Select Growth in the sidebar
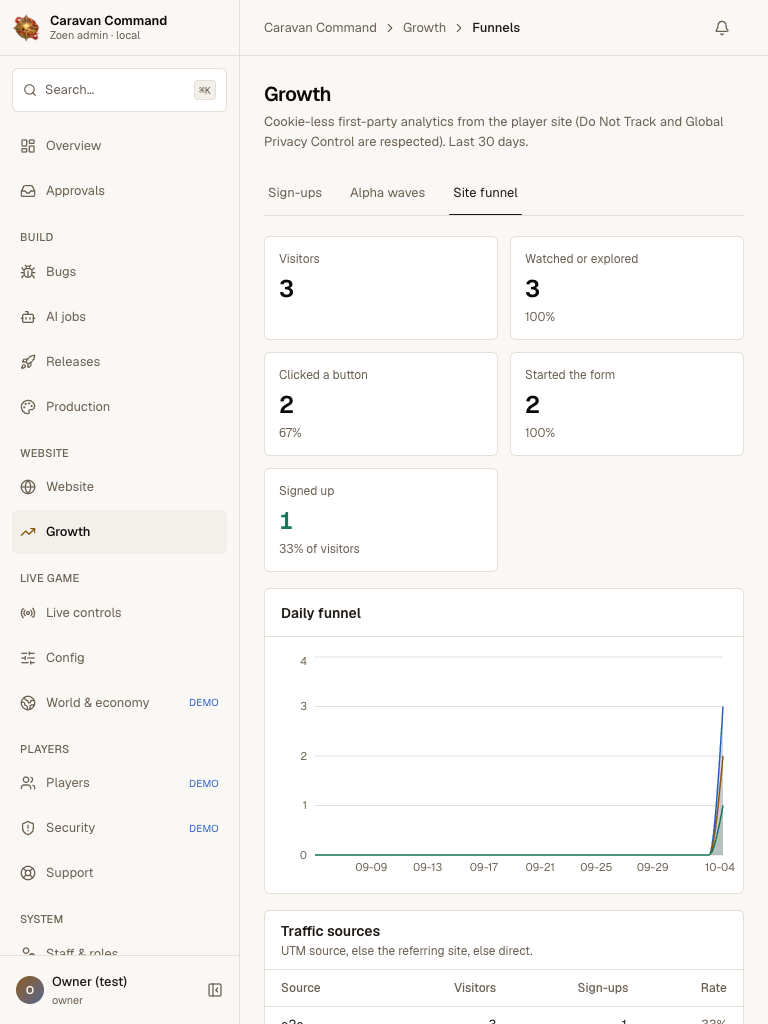768x1024 pixels. coord(120,532)
